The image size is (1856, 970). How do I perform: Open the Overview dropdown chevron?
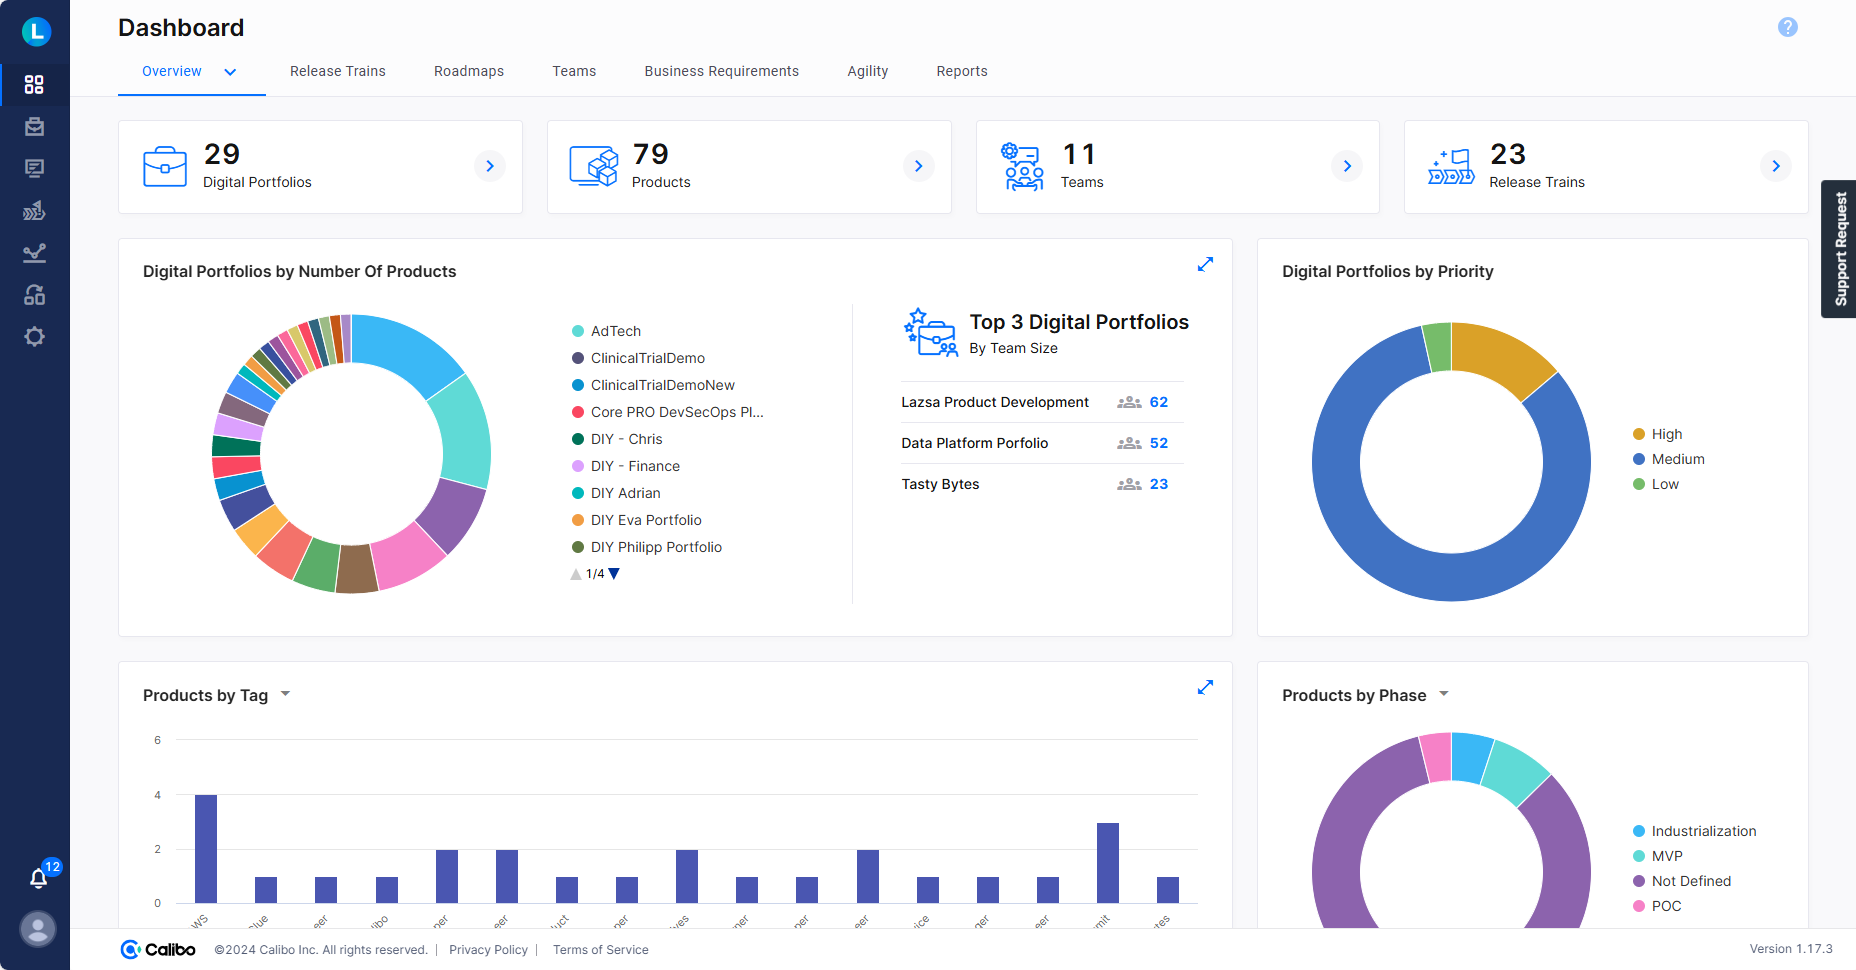pos(230,72)
